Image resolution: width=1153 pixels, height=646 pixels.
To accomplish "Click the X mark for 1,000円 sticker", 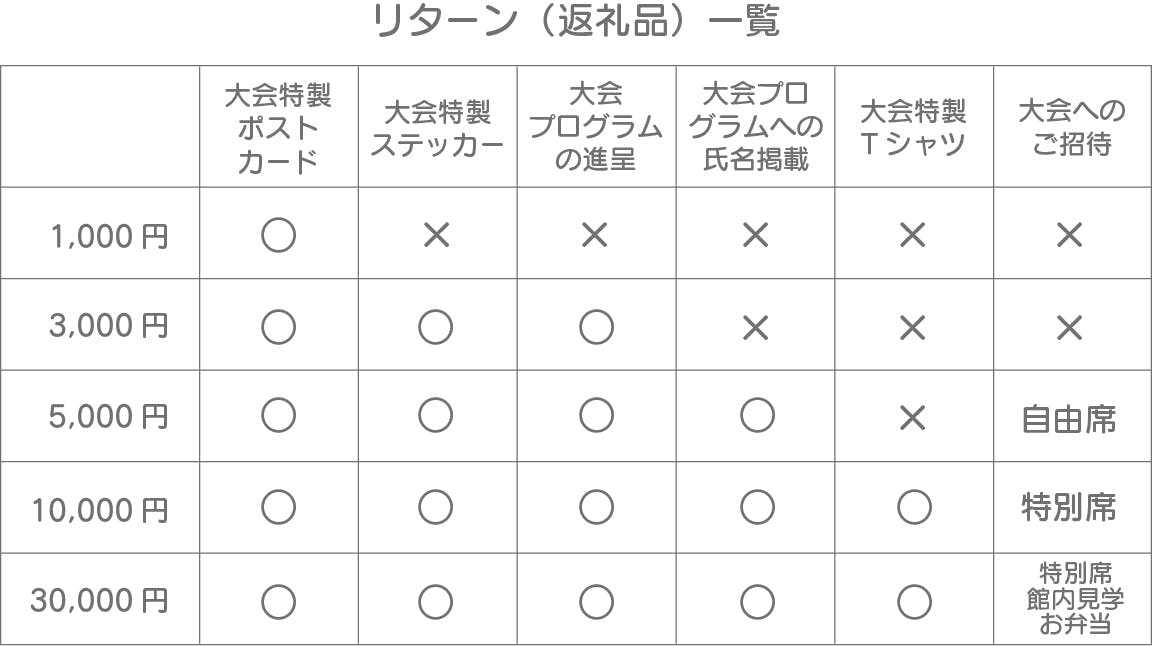I will tap(436, 235).
